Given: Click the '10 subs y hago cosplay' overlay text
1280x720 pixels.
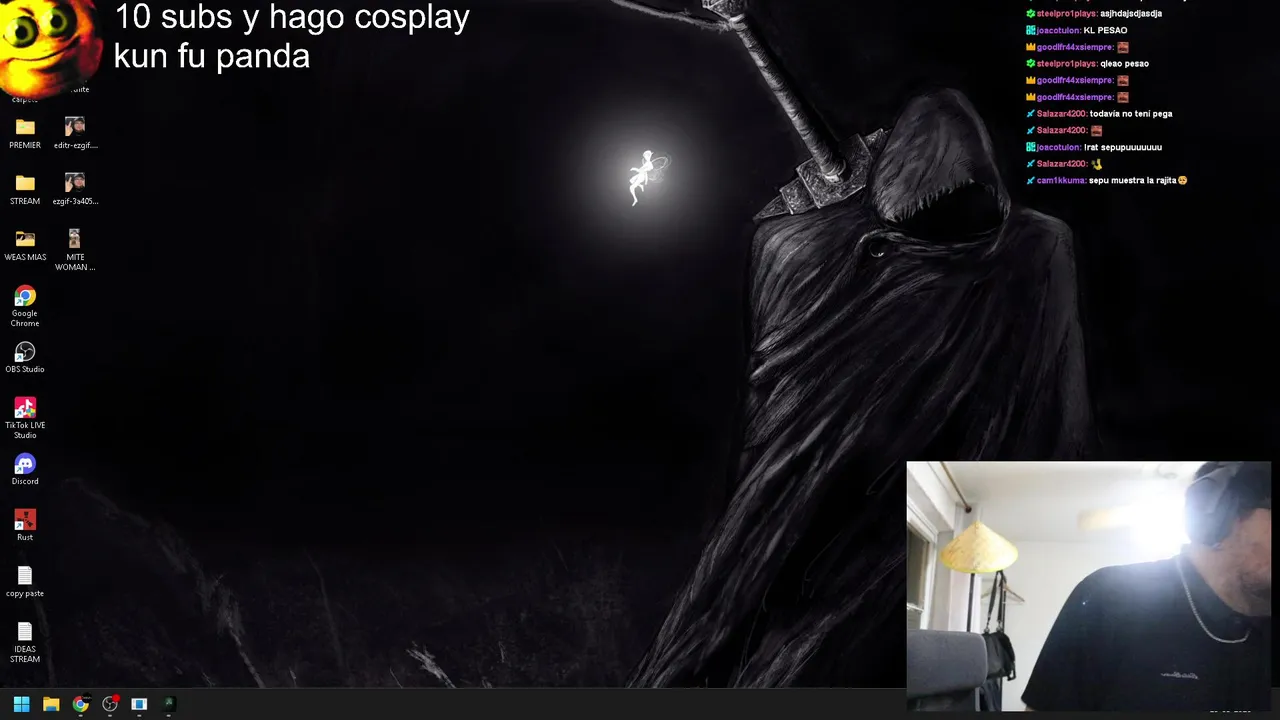Looking at the screenshot, I should click(x=292, y=17).
